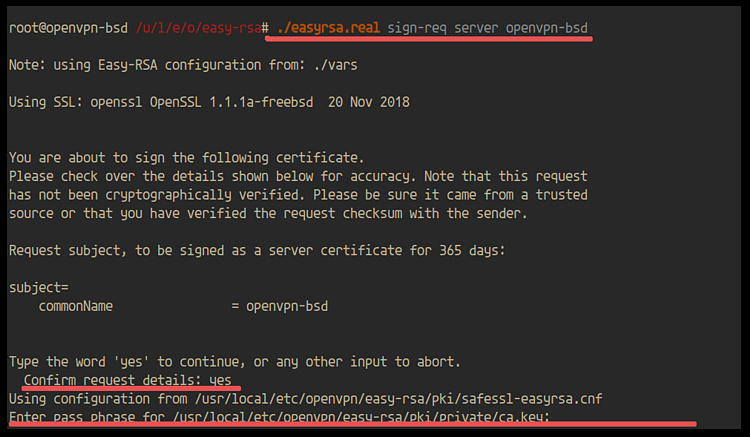Click the 'Please check over the details' line
The image size is (750, 437).
pyautogui.click(x=297, y=175)
